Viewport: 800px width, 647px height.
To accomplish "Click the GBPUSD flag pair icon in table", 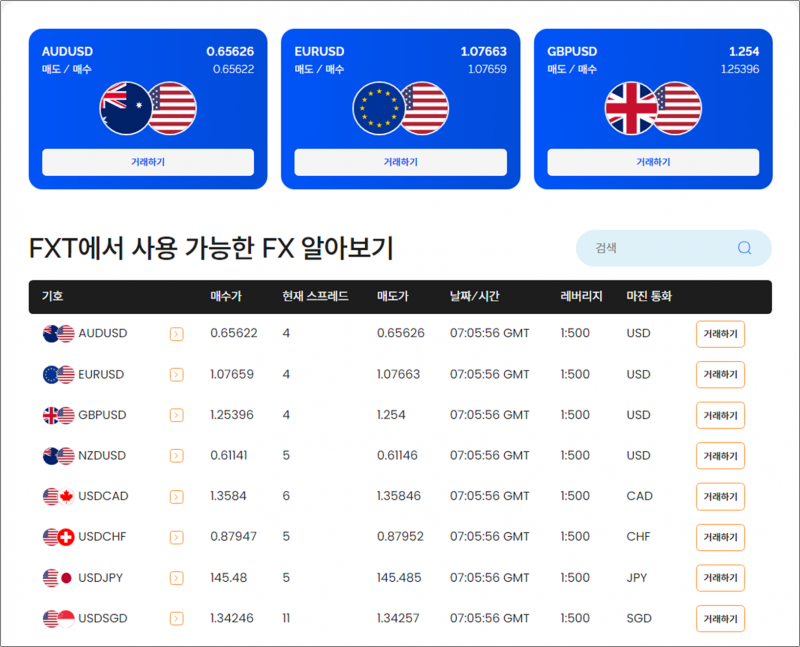I will point(59,415).
